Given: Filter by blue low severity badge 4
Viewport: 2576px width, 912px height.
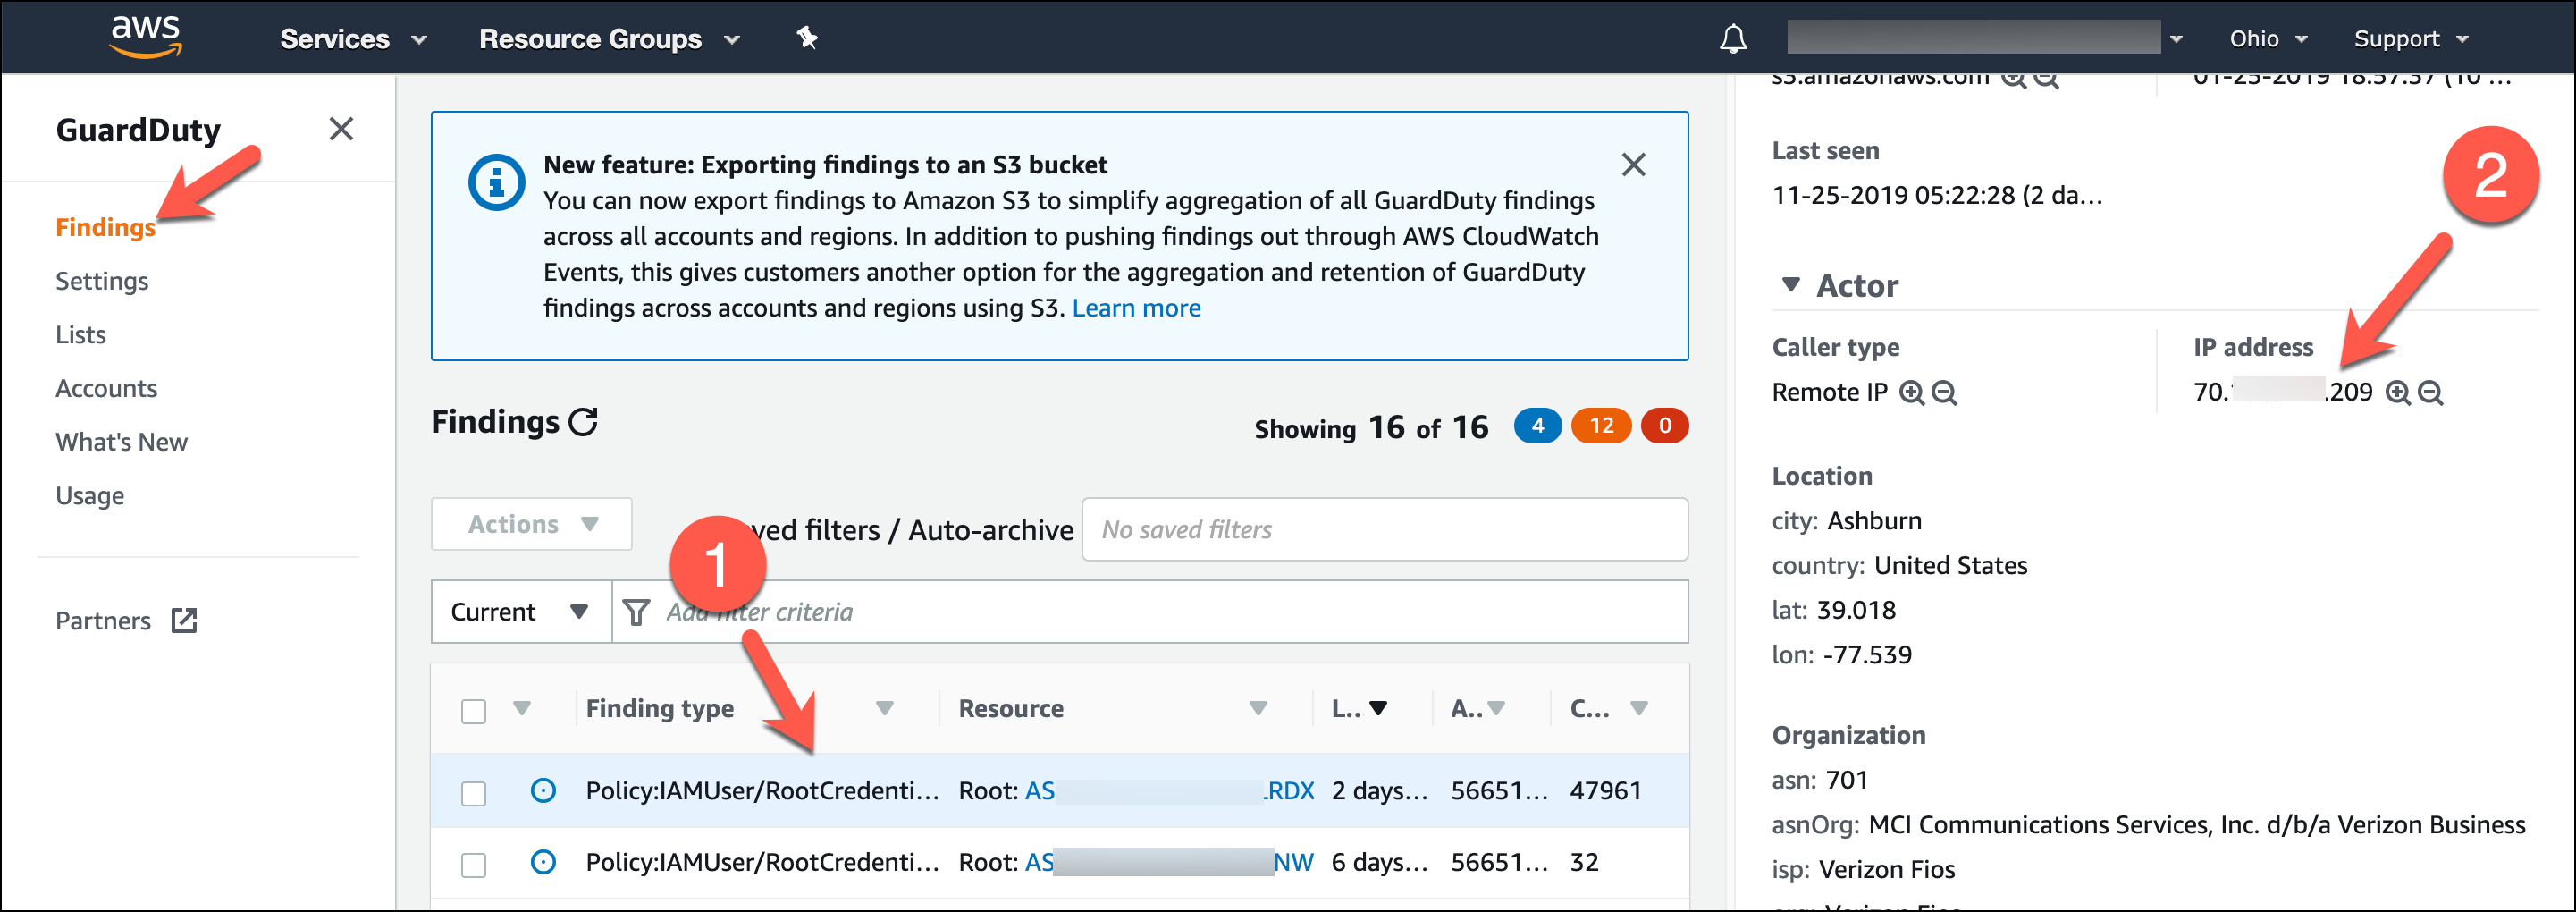Looking at the screenshot, I should [1537, 426].
